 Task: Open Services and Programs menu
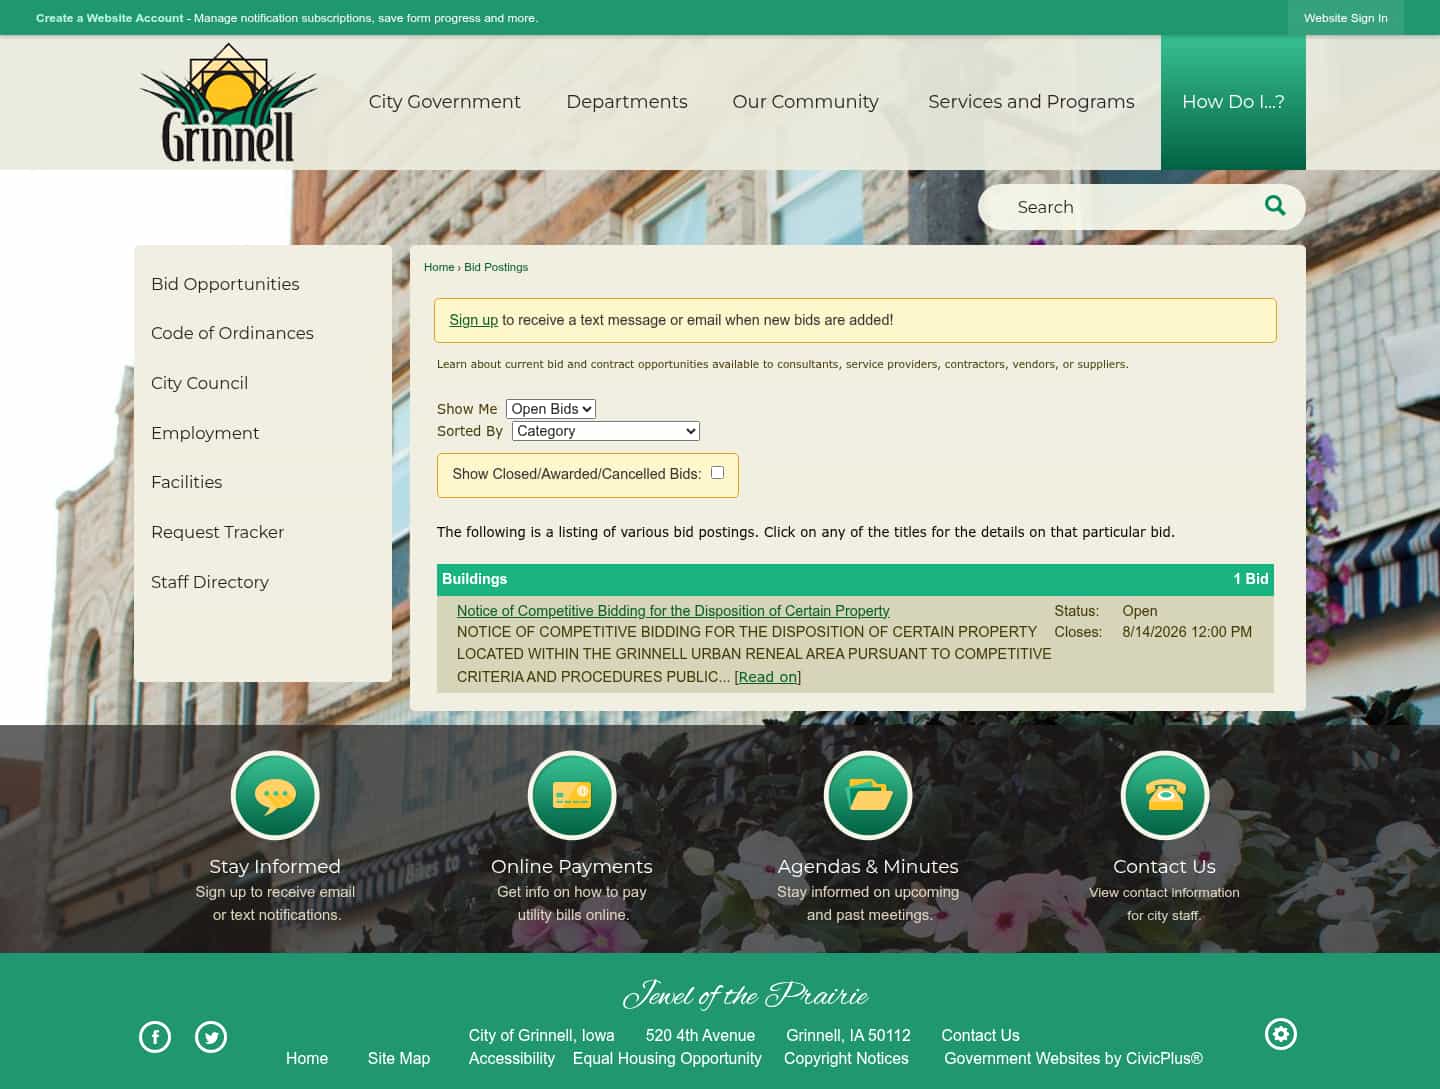(1031, 102)
